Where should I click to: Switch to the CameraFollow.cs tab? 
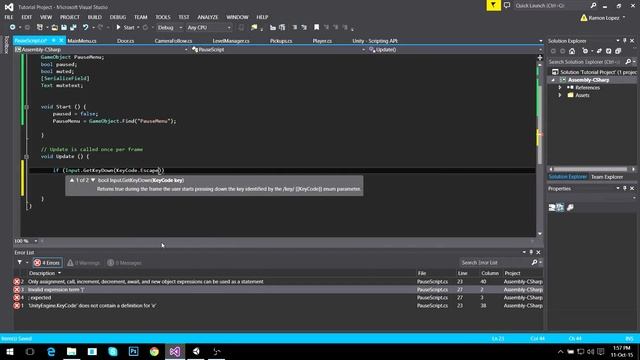click(173, 41)
